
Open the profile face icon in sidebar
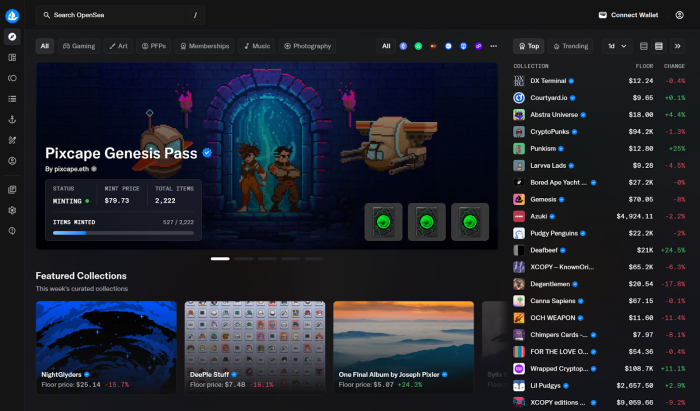tap(12, 161)
